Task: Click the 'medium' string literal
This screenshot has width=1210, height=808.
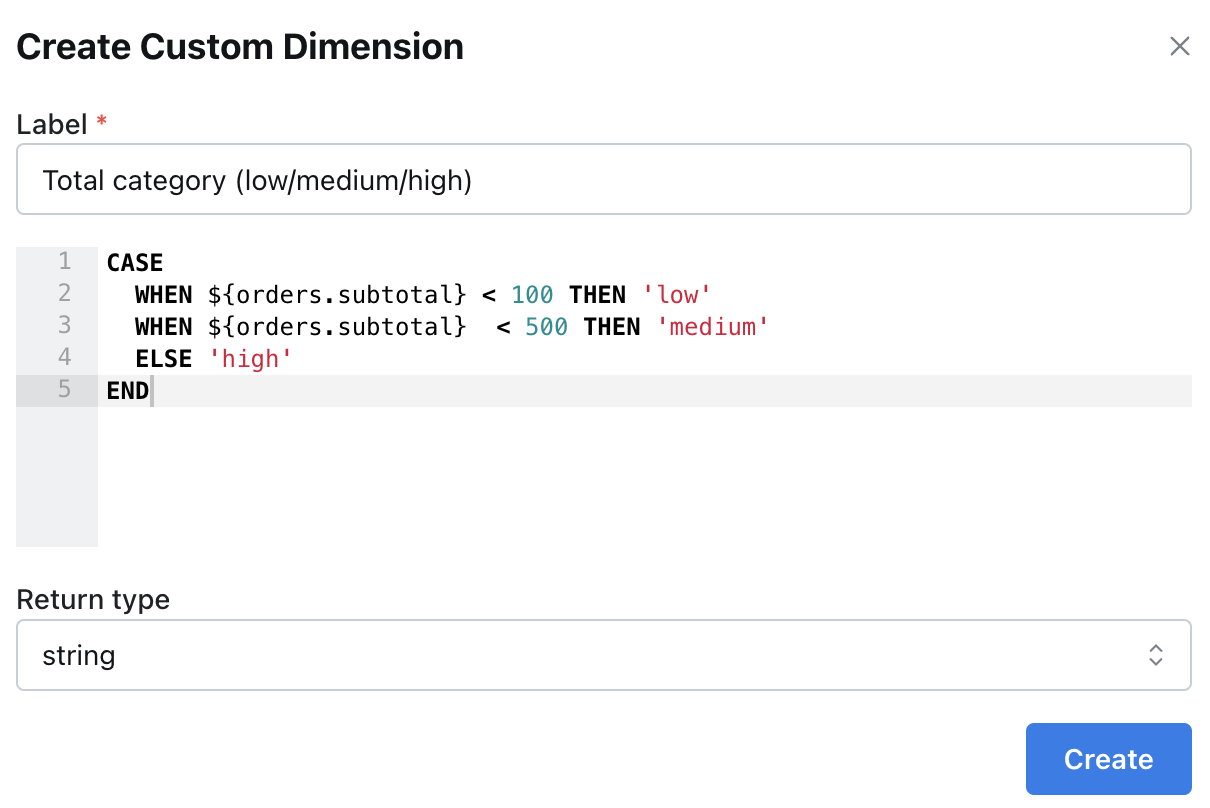Action: (x=713, y=327)
